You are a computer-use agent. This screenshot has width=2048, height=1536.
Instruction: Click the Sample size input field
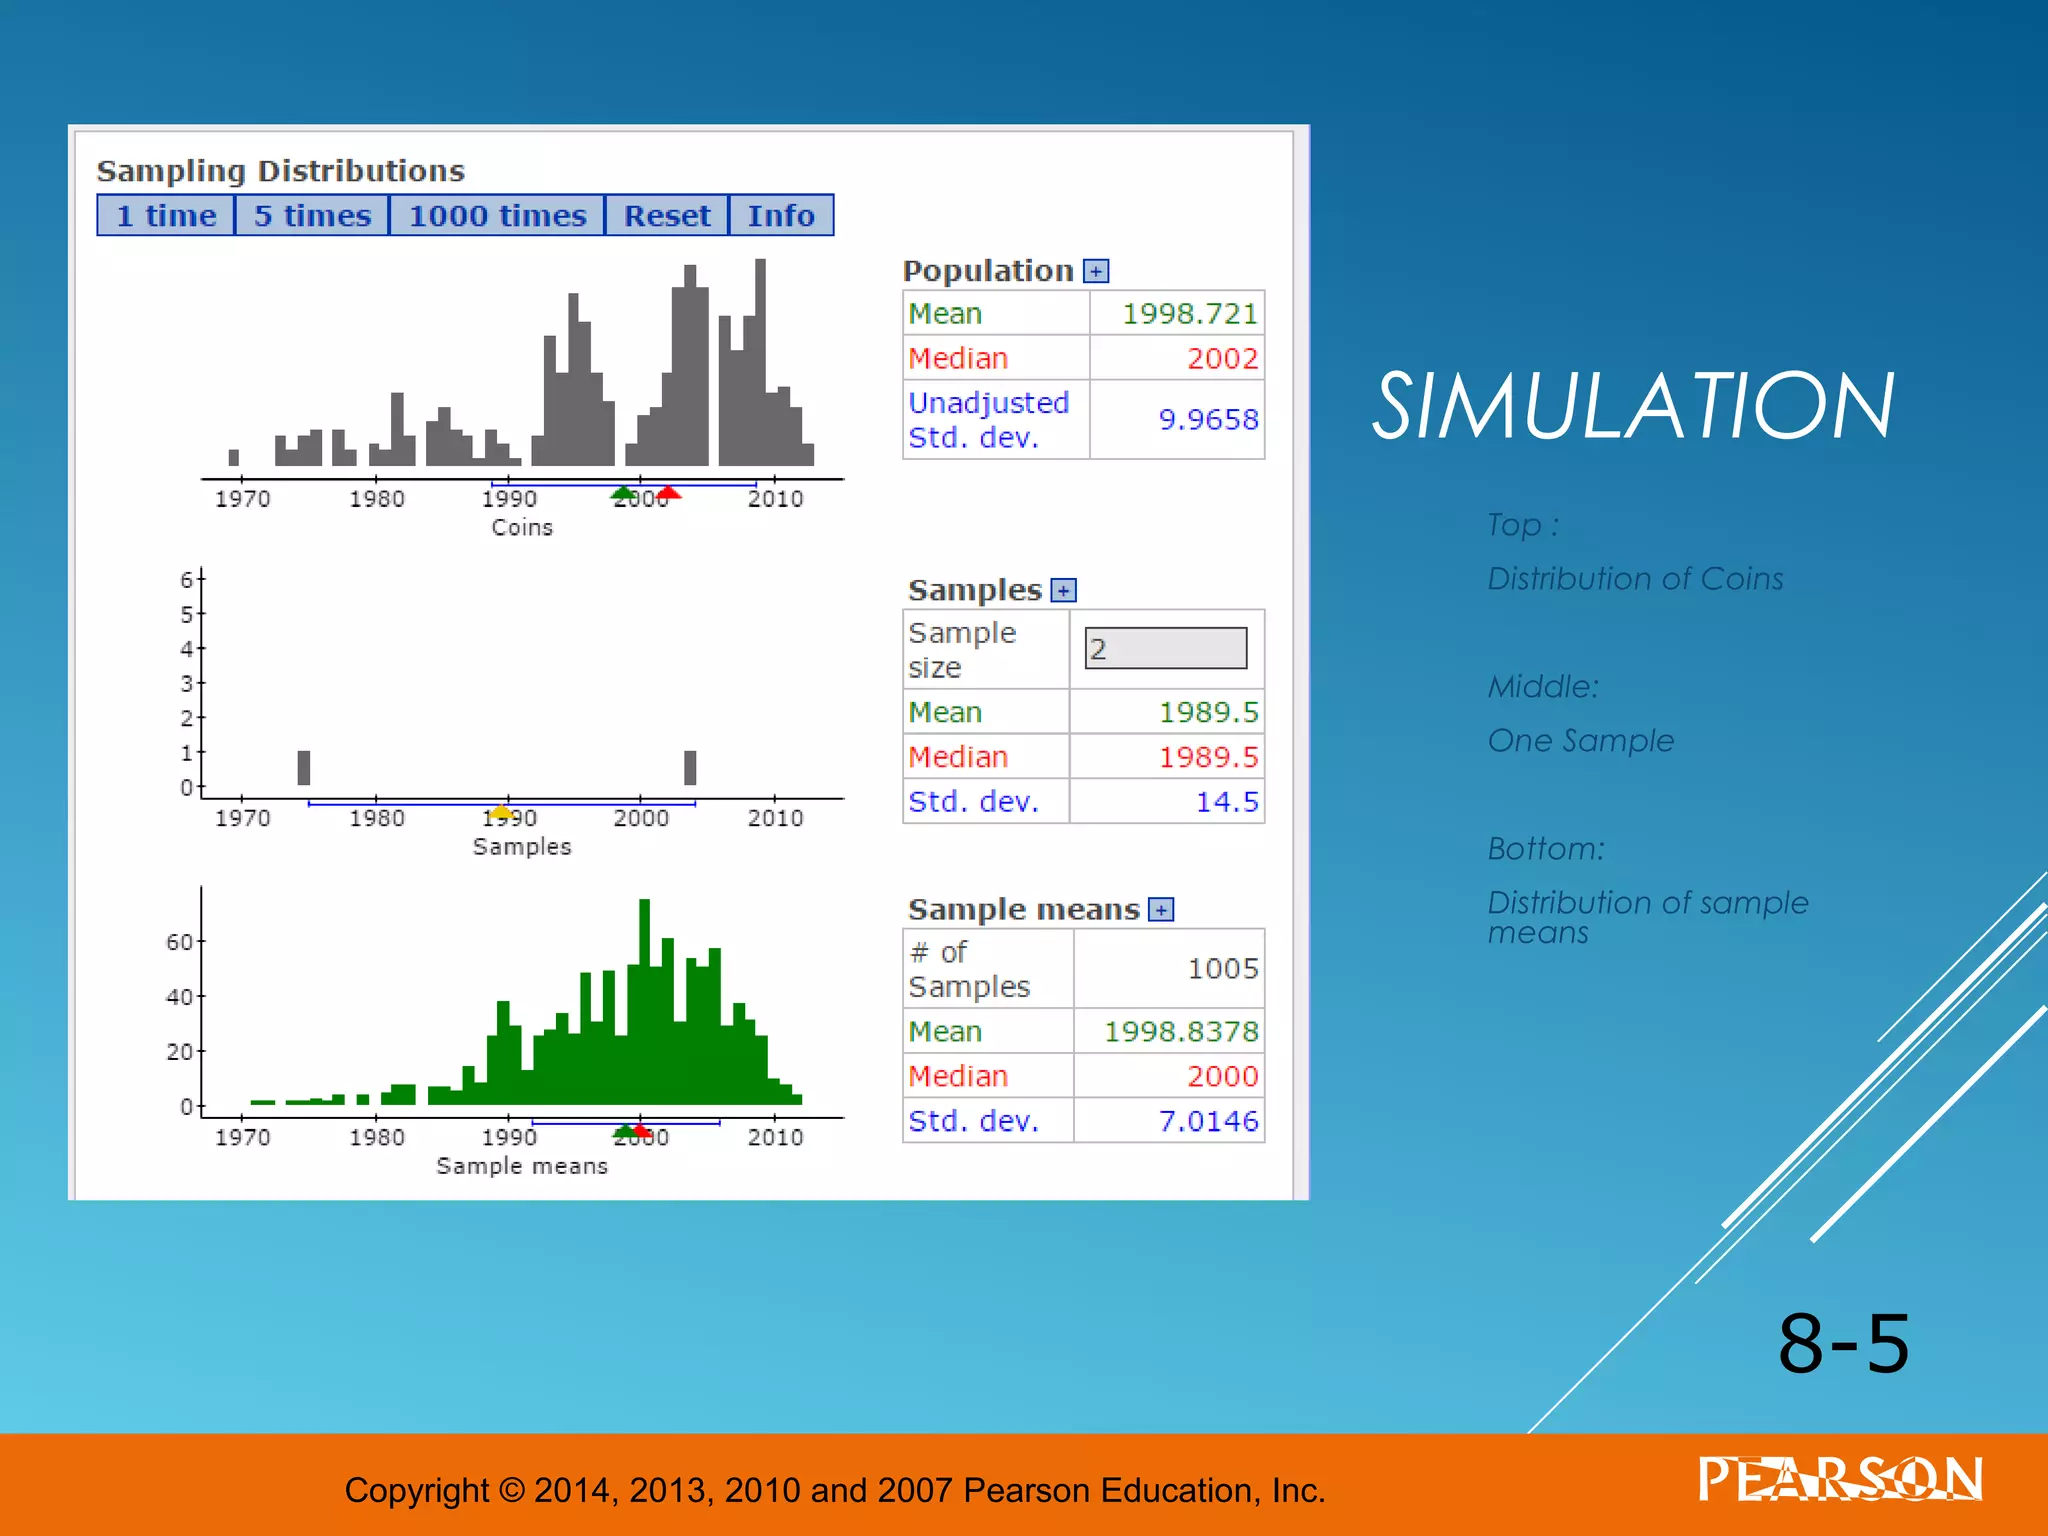coord(1166,649)
